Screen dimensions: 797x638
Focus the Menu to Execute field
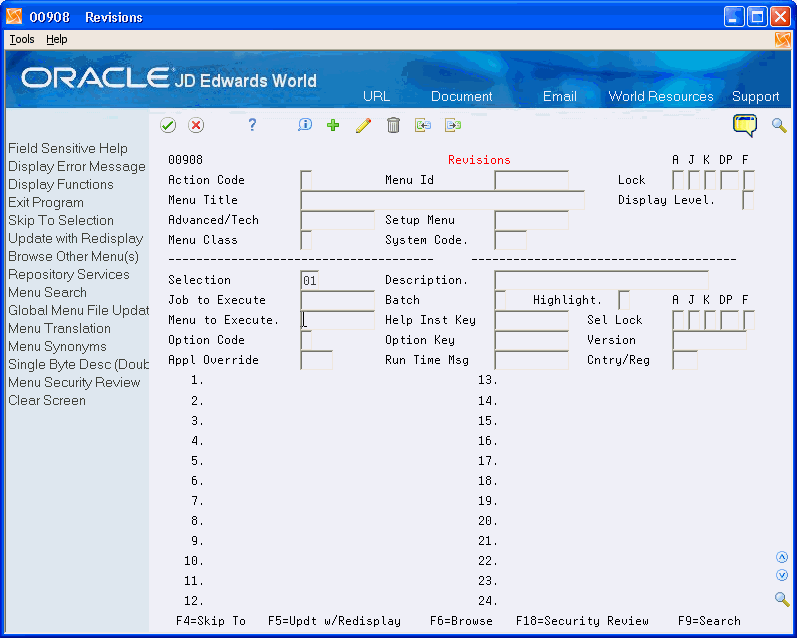[337, 320]
